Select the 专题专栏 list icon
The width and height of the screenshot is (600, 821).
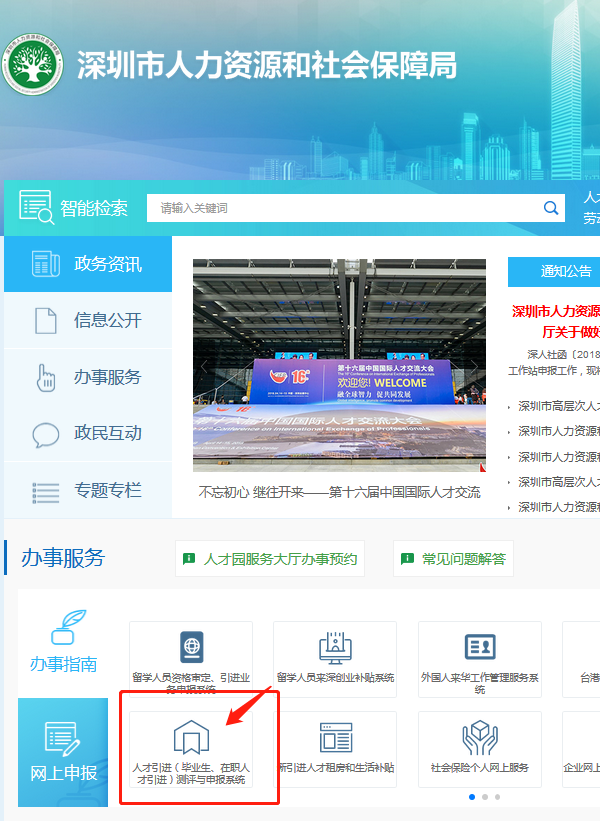coord(46,492)
